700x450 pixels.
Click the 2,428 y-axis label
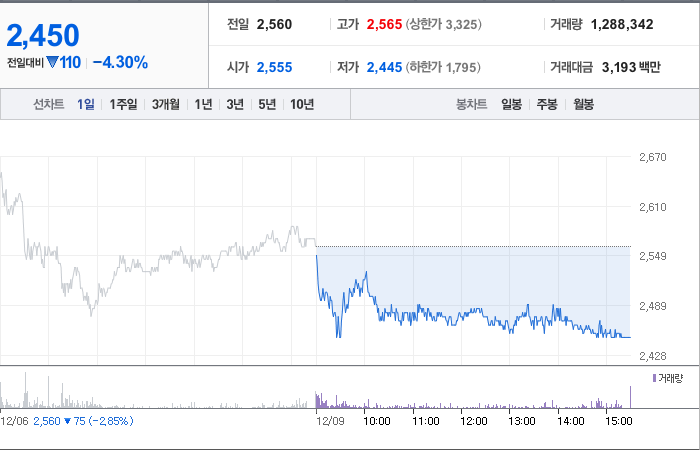pos(653,356)
